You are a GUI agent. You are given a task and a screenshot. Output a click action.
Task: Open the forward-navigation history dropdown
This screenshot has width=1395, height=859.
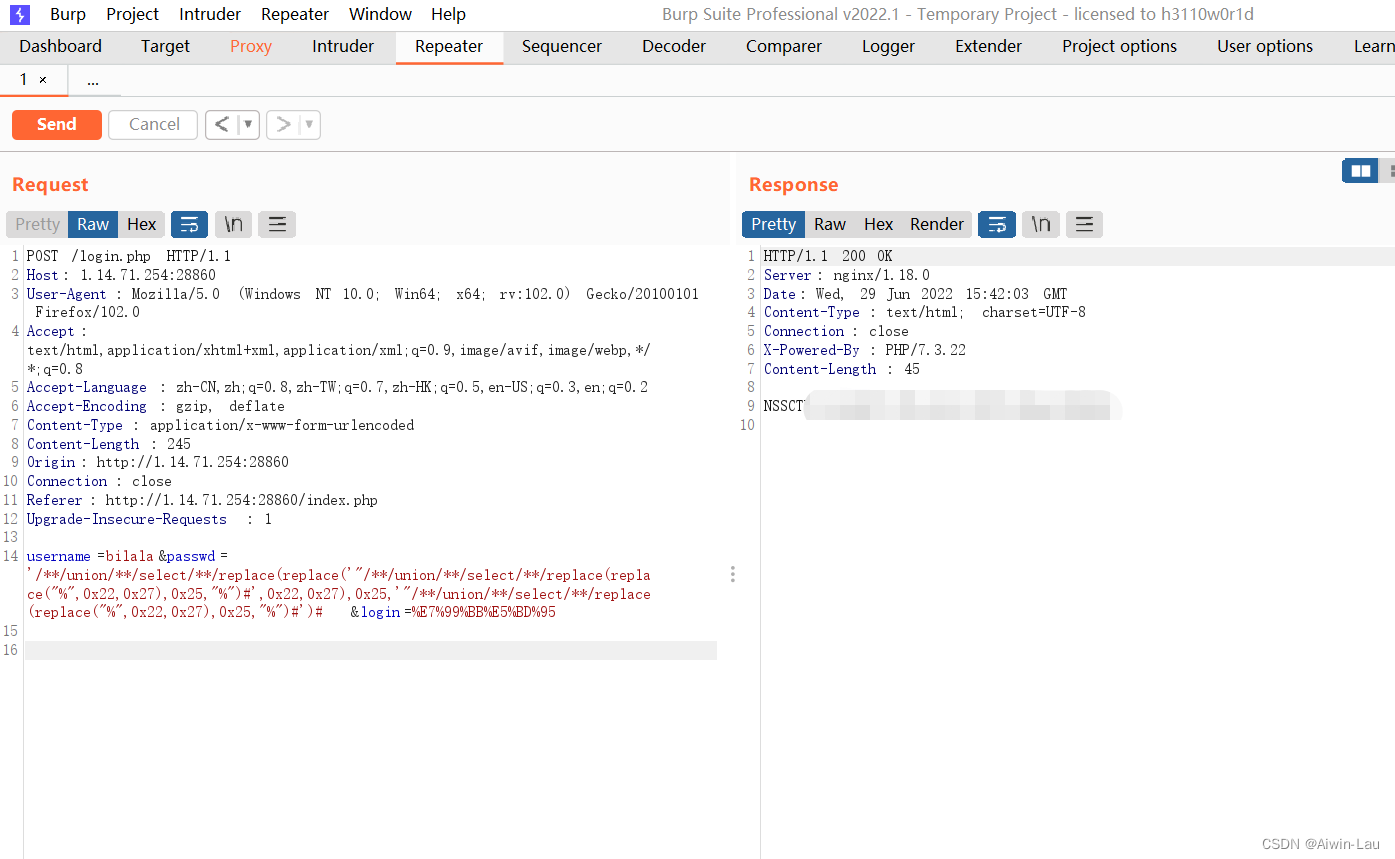(x=307, y=124)
